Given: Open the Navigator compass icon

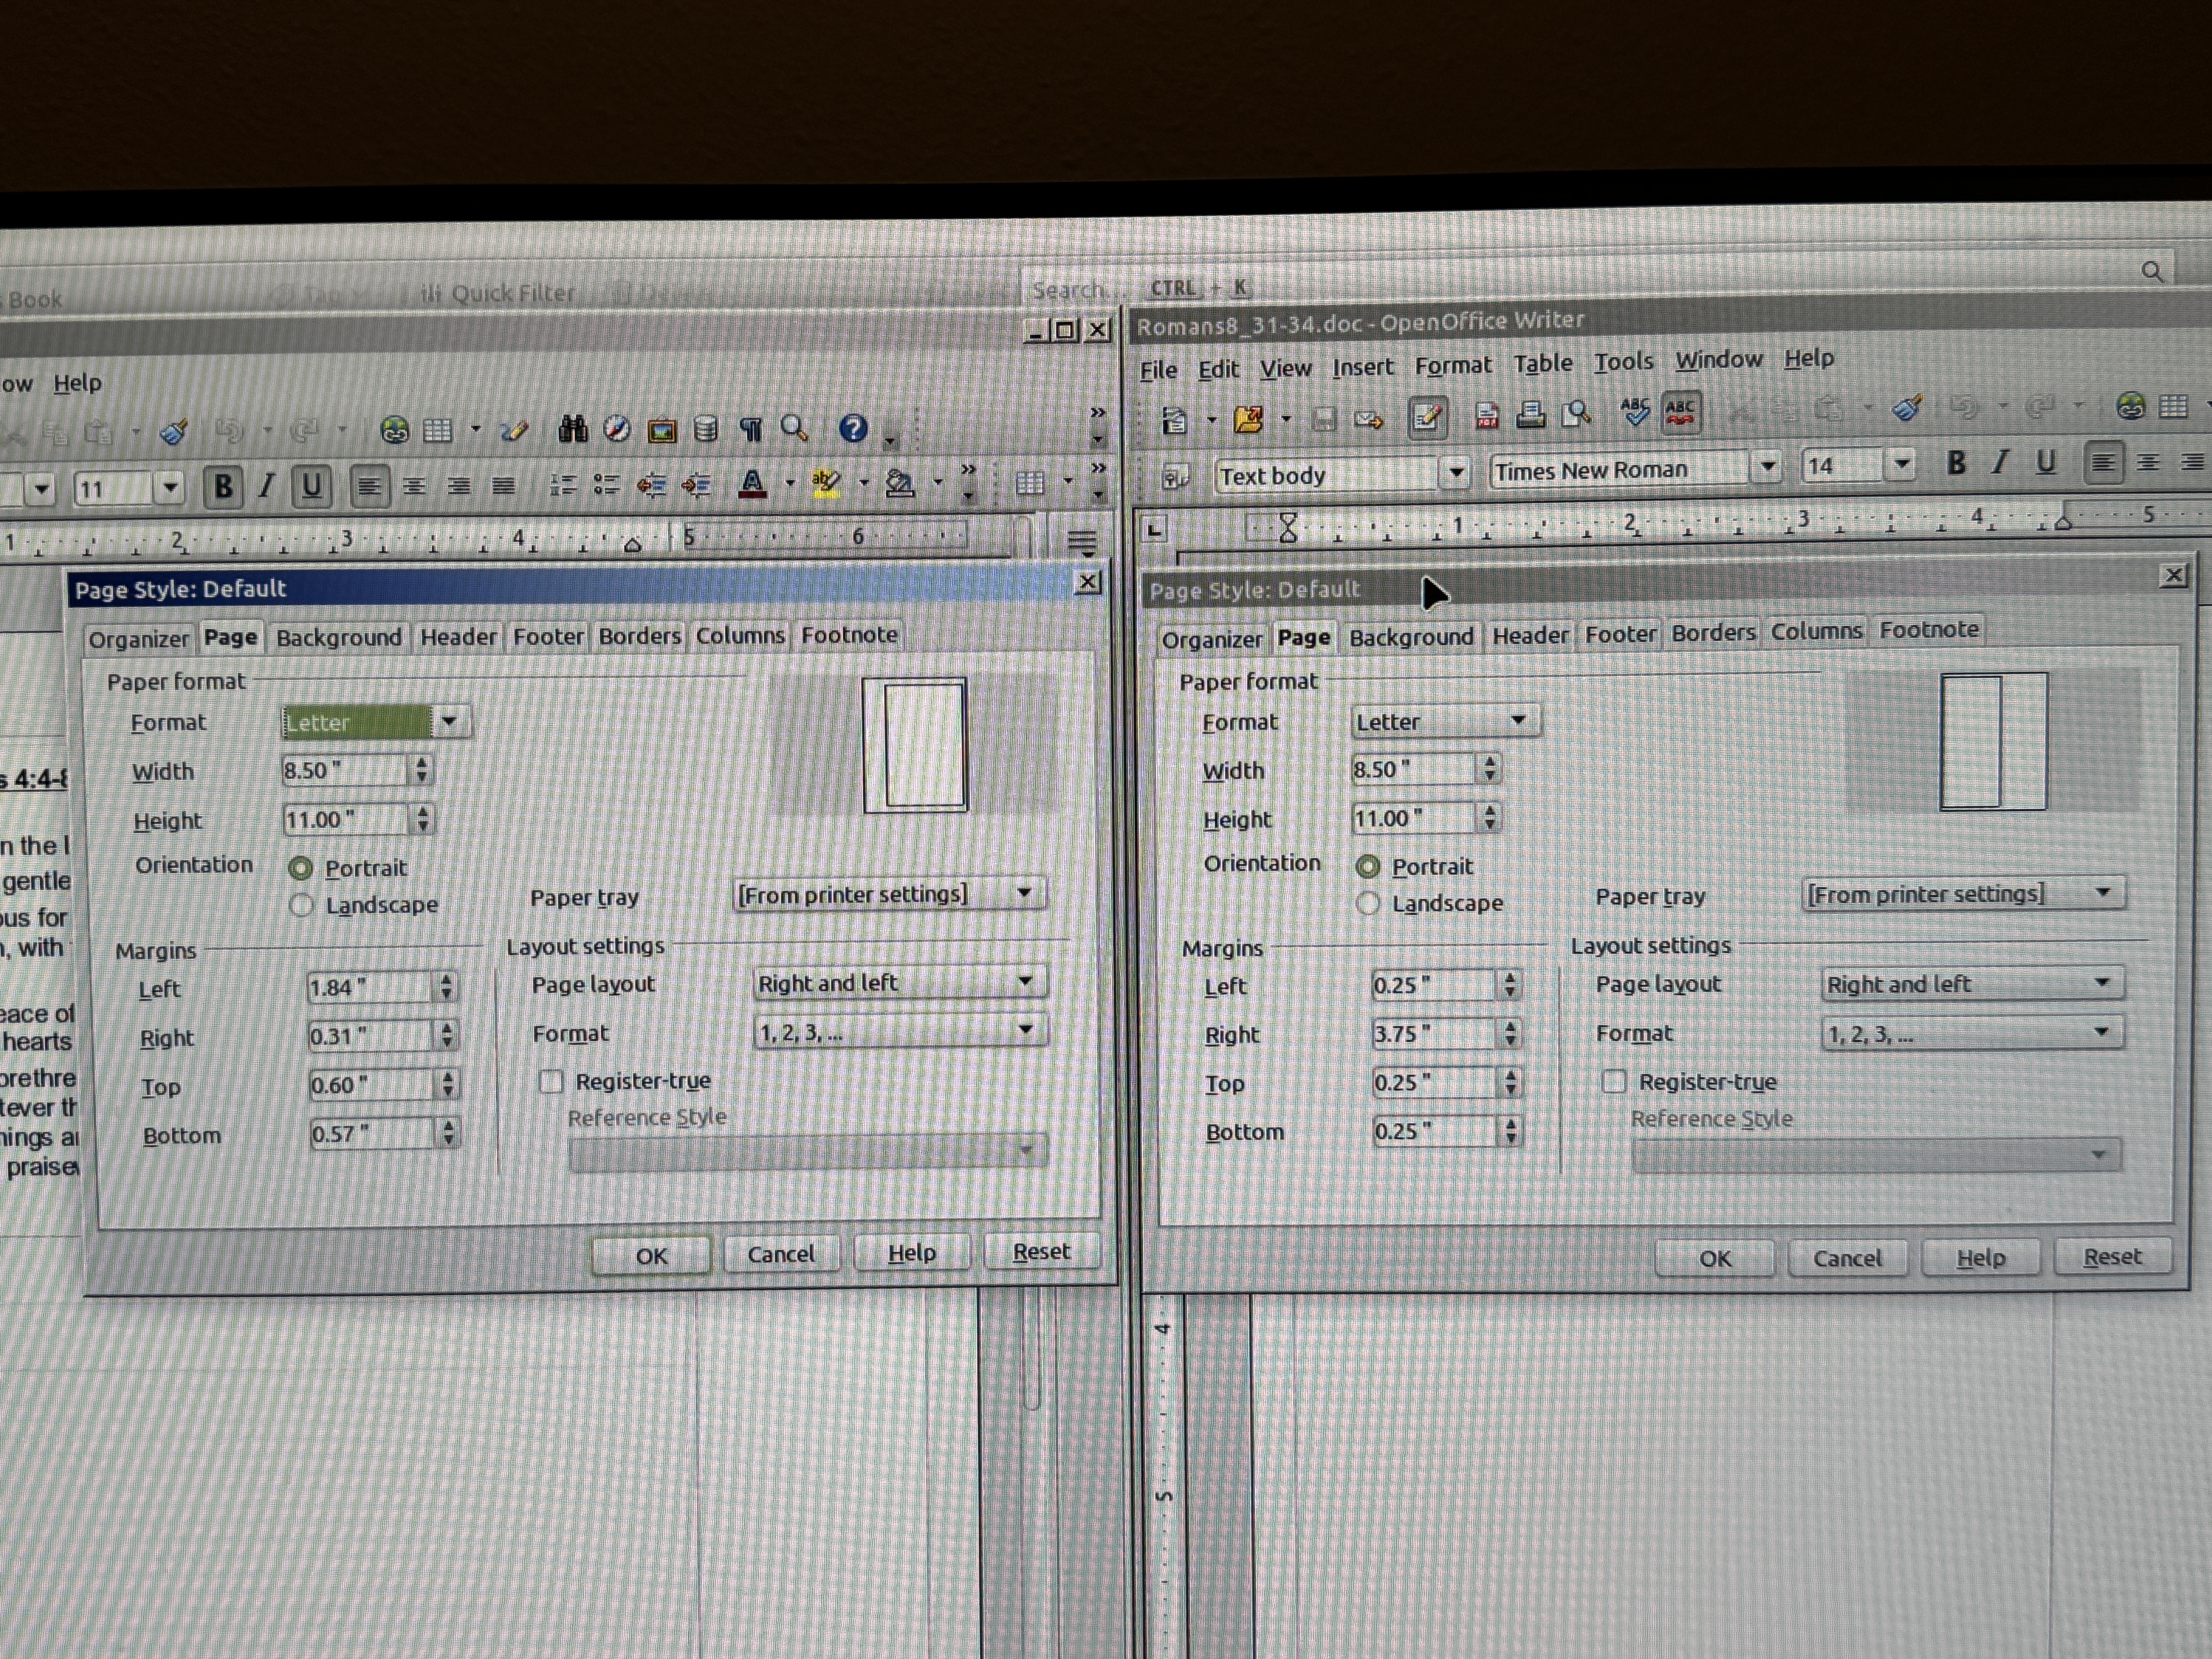Looking at the screenshot, I should (x=617, y=430).
